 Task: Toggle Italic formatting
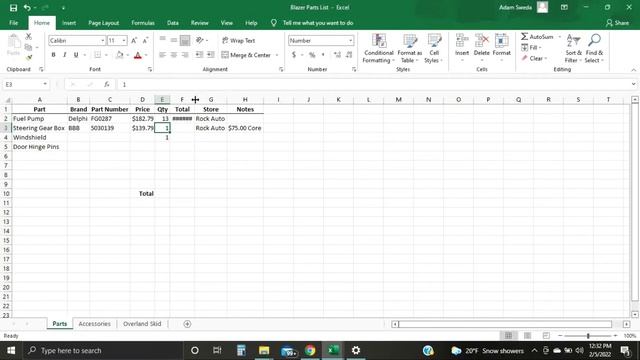[64, 55]
